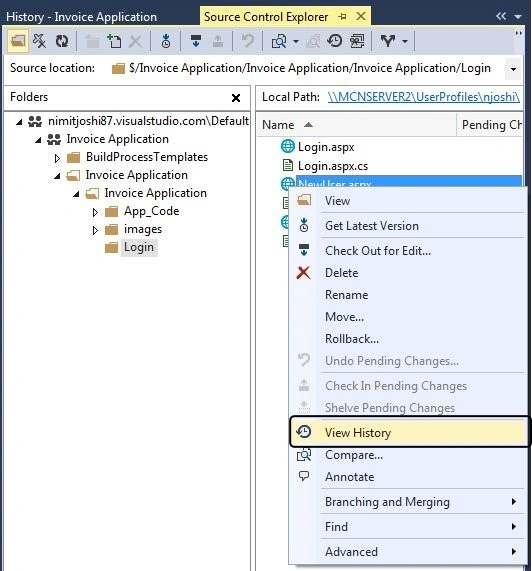The height and width of the screenshot is (571, 532).
Task: Switch to History - Invoice Application tab
Action: tap(81, 17)
